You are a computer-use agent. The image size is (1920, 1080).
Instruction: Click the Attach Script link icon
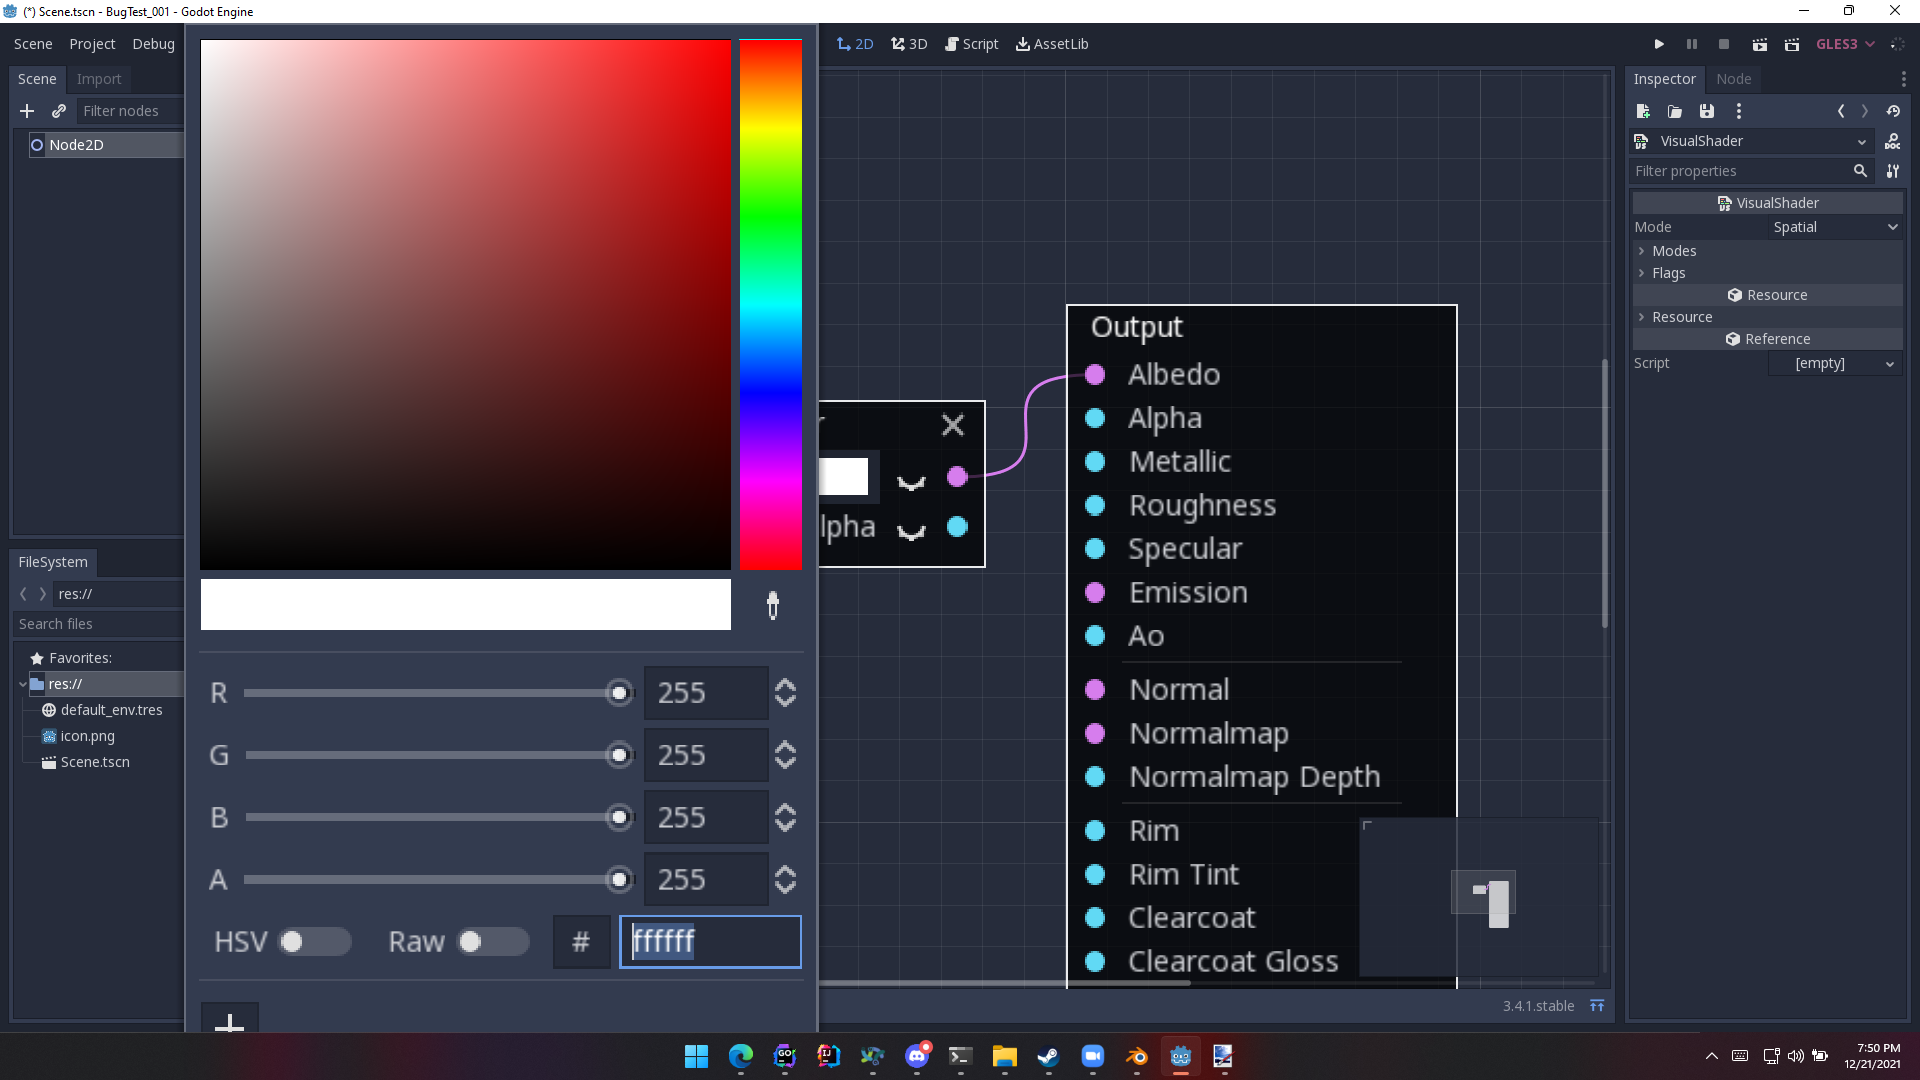pyautogui.click(x=58, y=111)
